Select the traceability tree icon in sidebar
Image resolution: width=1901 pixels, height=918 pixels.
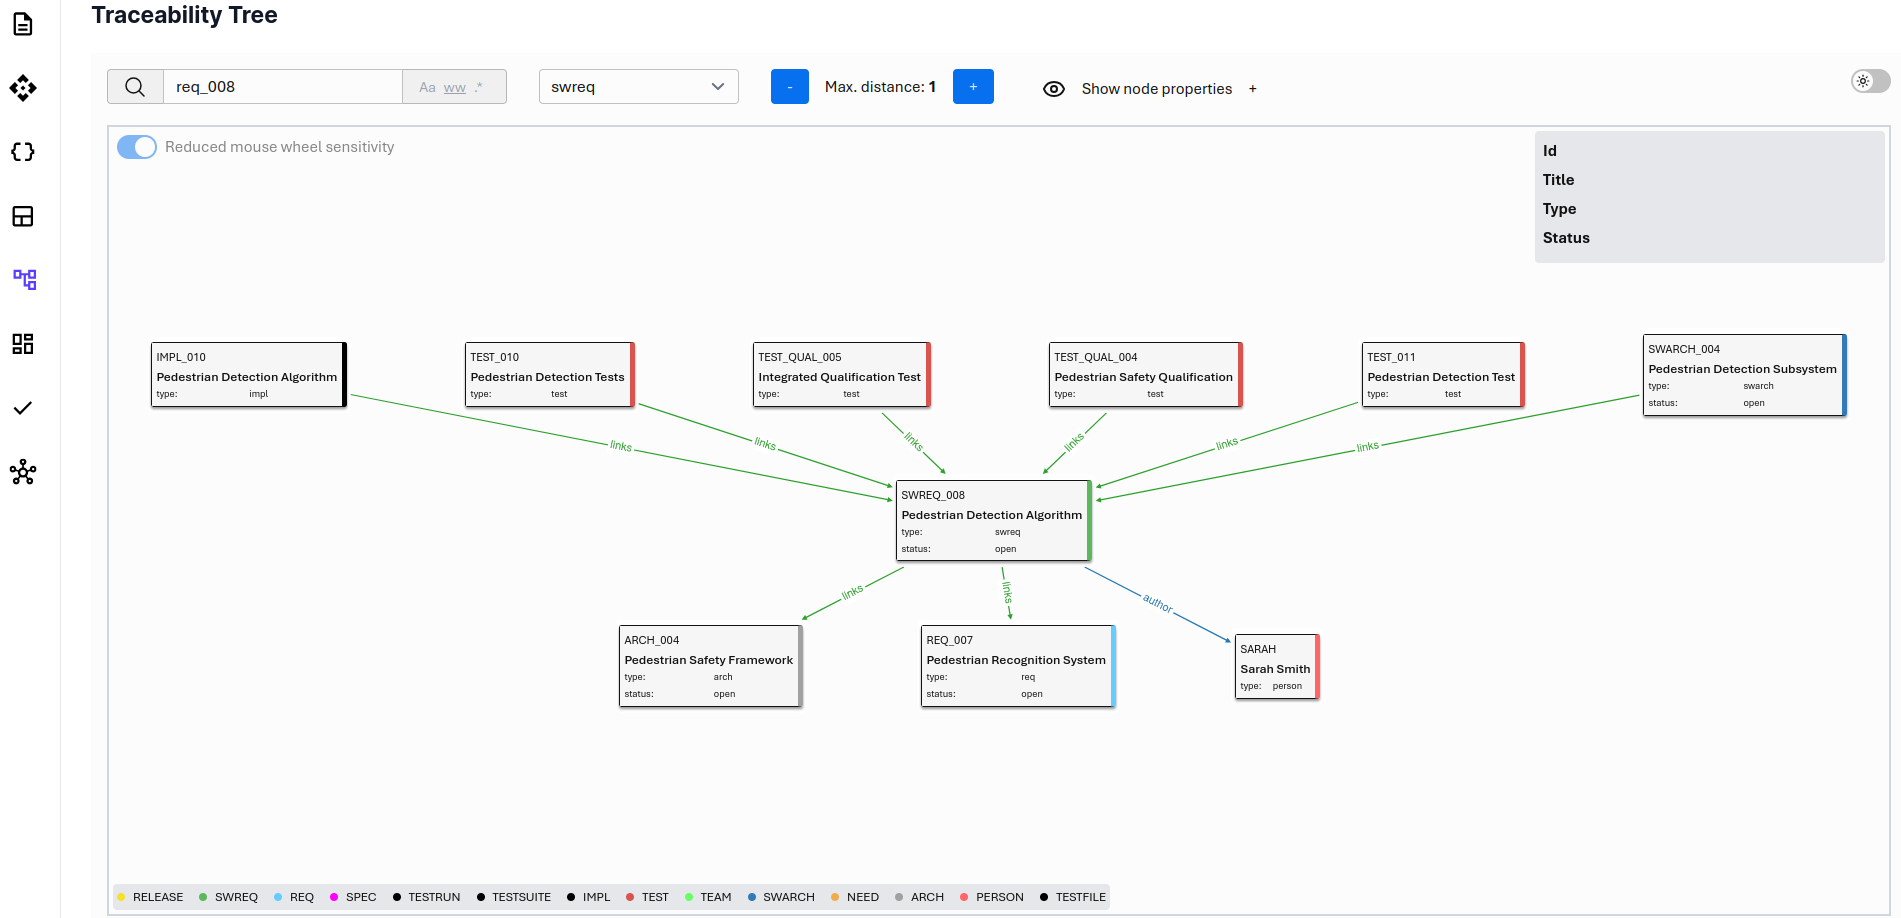point(24,280)
